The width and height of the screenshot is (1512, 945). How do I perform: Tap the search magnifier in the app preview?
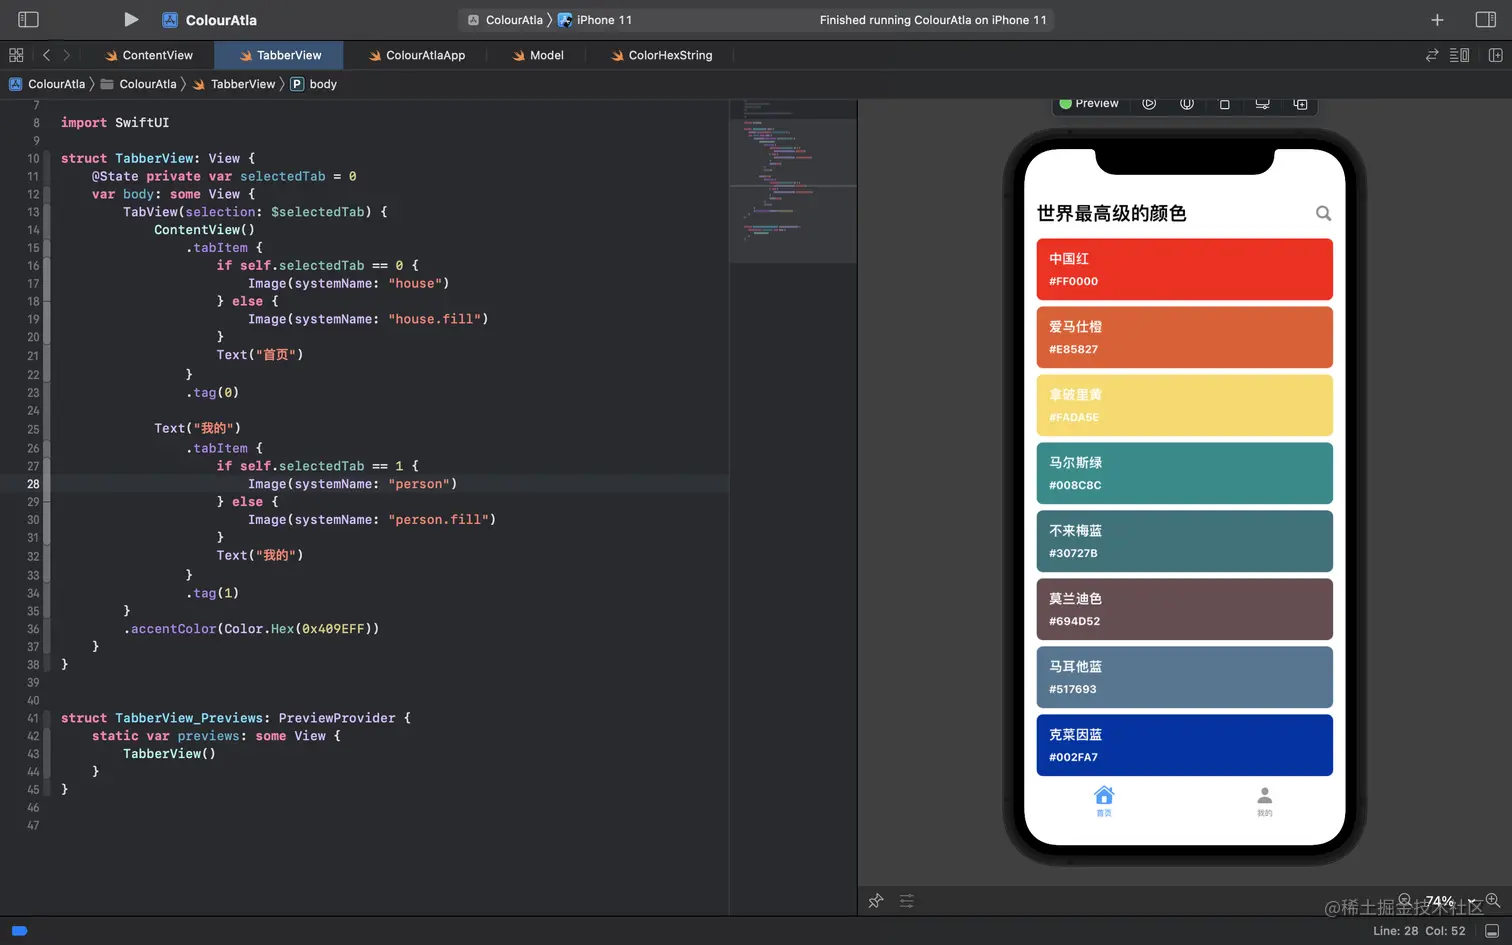pos(1323,213)
